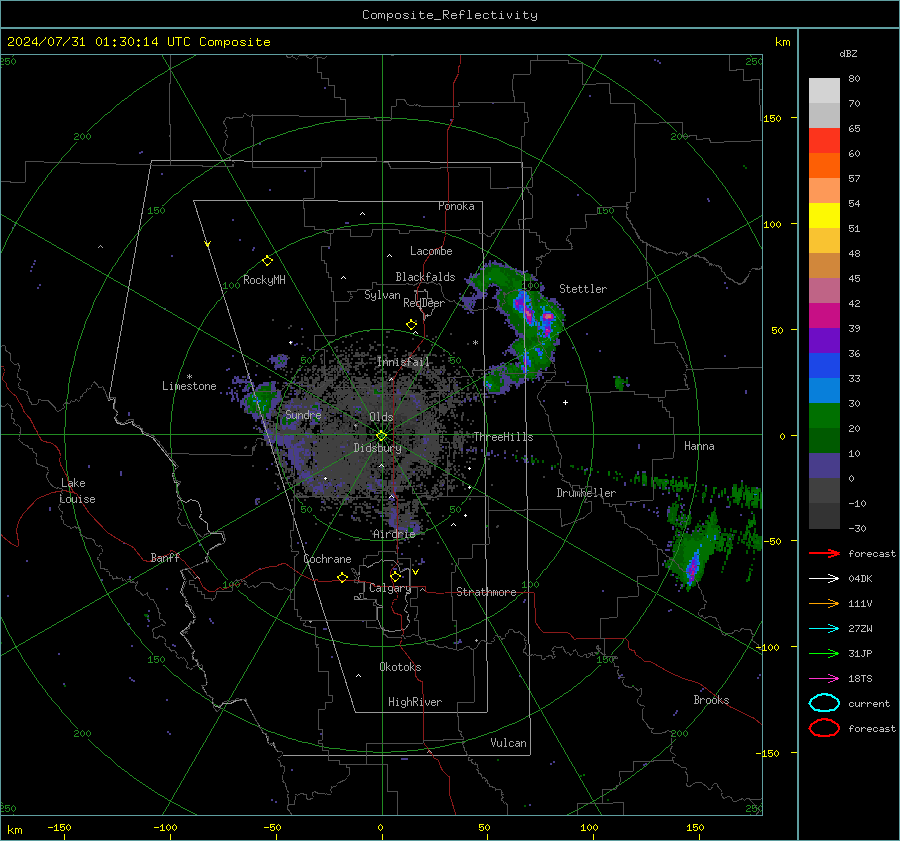Click the red forecast arrow in legend
The image size is (900, 841).
point(824,553)
